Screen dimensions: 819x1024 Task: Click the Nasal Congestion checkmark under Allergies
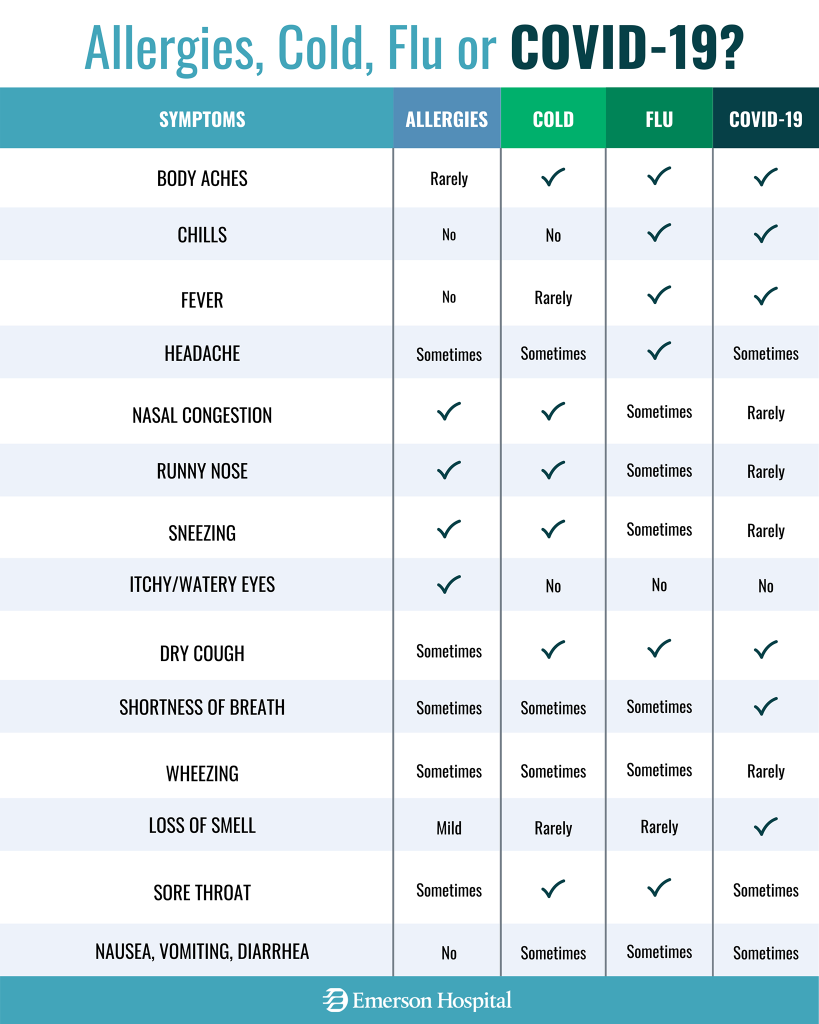(449, 411)
